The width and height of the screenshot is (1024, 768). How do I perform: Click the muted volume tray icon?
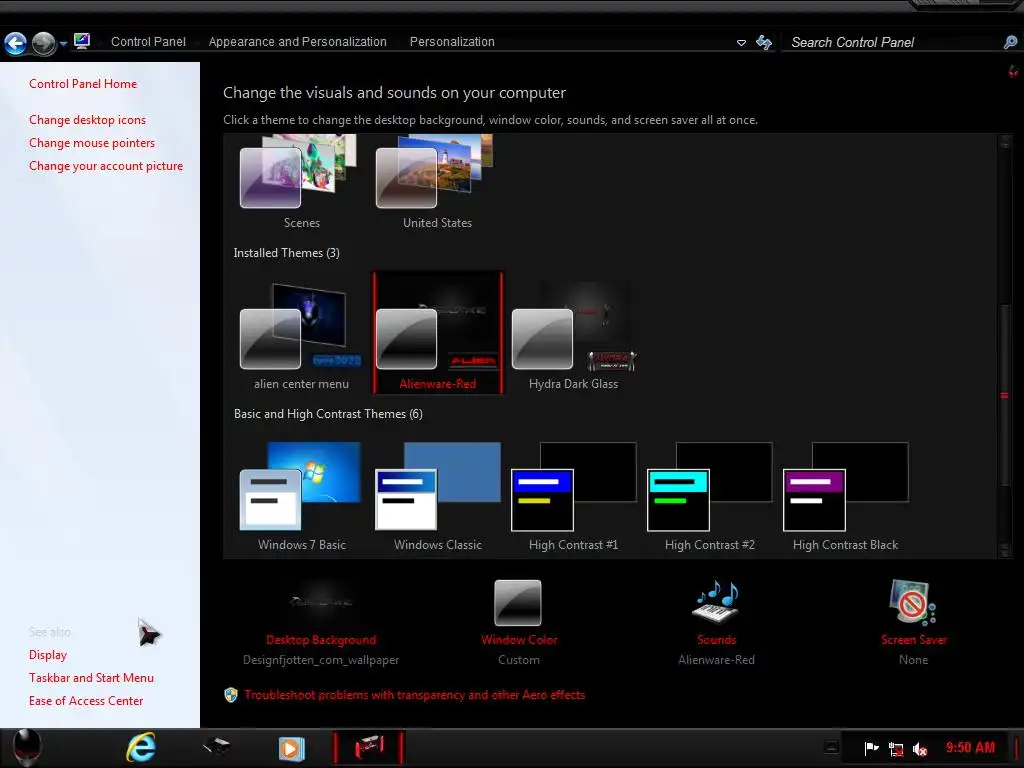[x=920, y=749]
